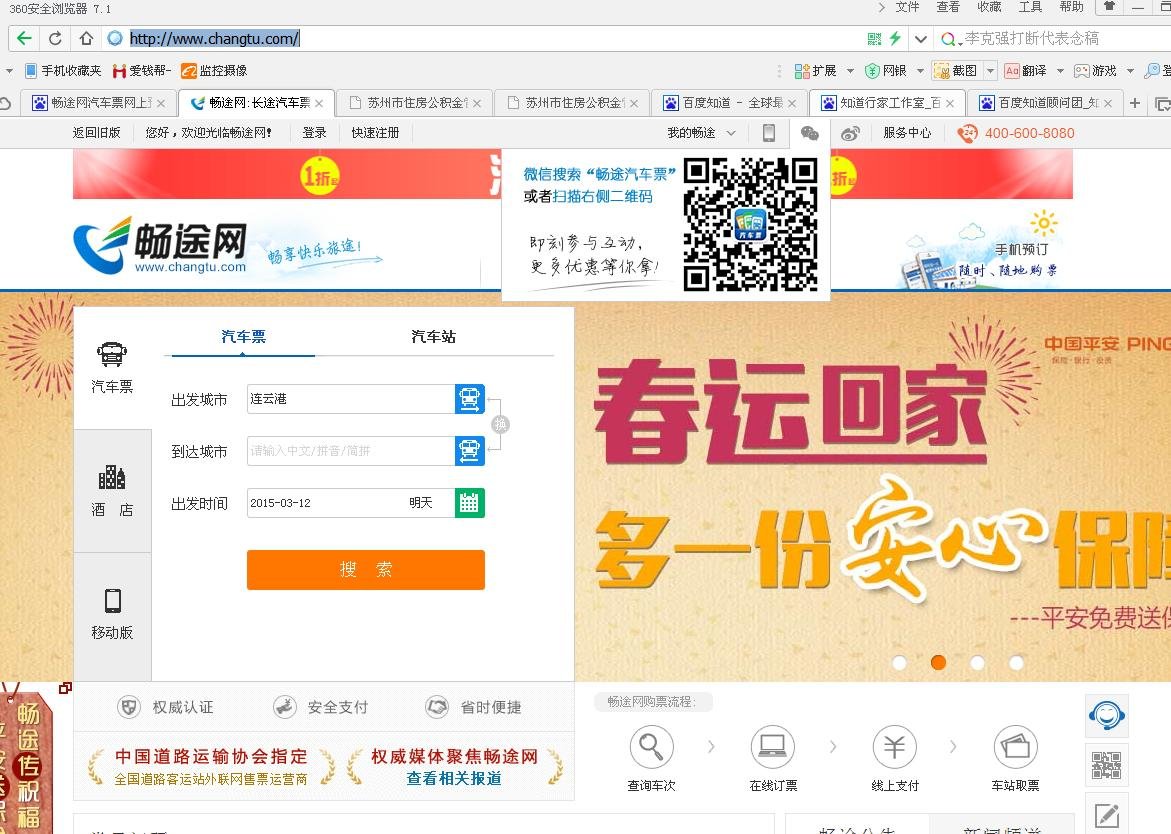This screenshot has width=1171, height=834.
Task: Switch to the 汽车站 tab
Action: click(x=432, y=337)
